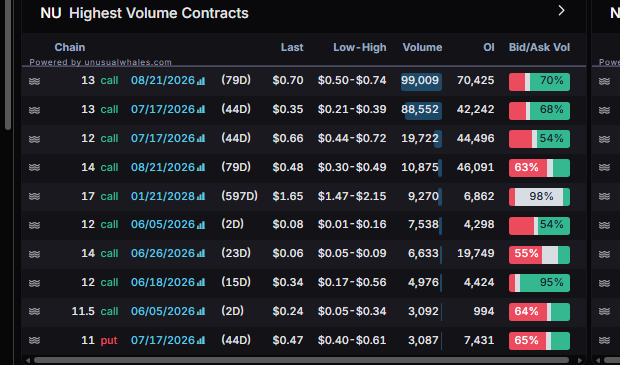620x365 pixels.
Task: Open chart icon beside 06/26/2026 date
Action: (201, 254)
